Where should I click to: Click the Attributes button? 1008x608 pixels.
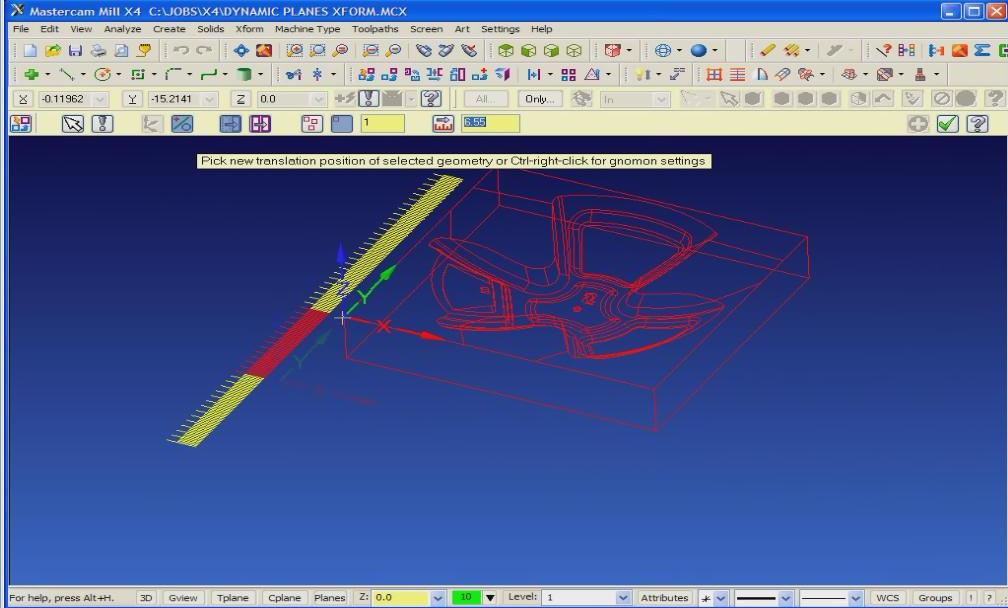click(664, 598)
